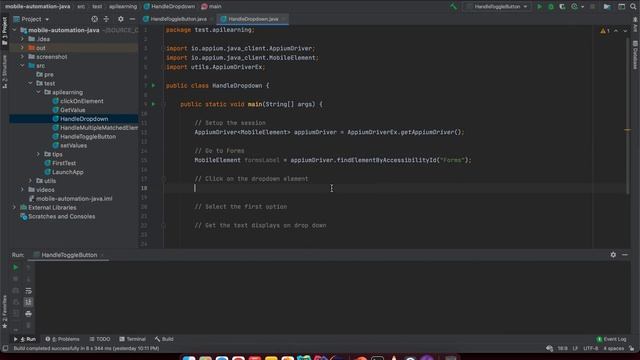
Task: Toggle scroll to end in Run console
Action: tap(28, 302)
